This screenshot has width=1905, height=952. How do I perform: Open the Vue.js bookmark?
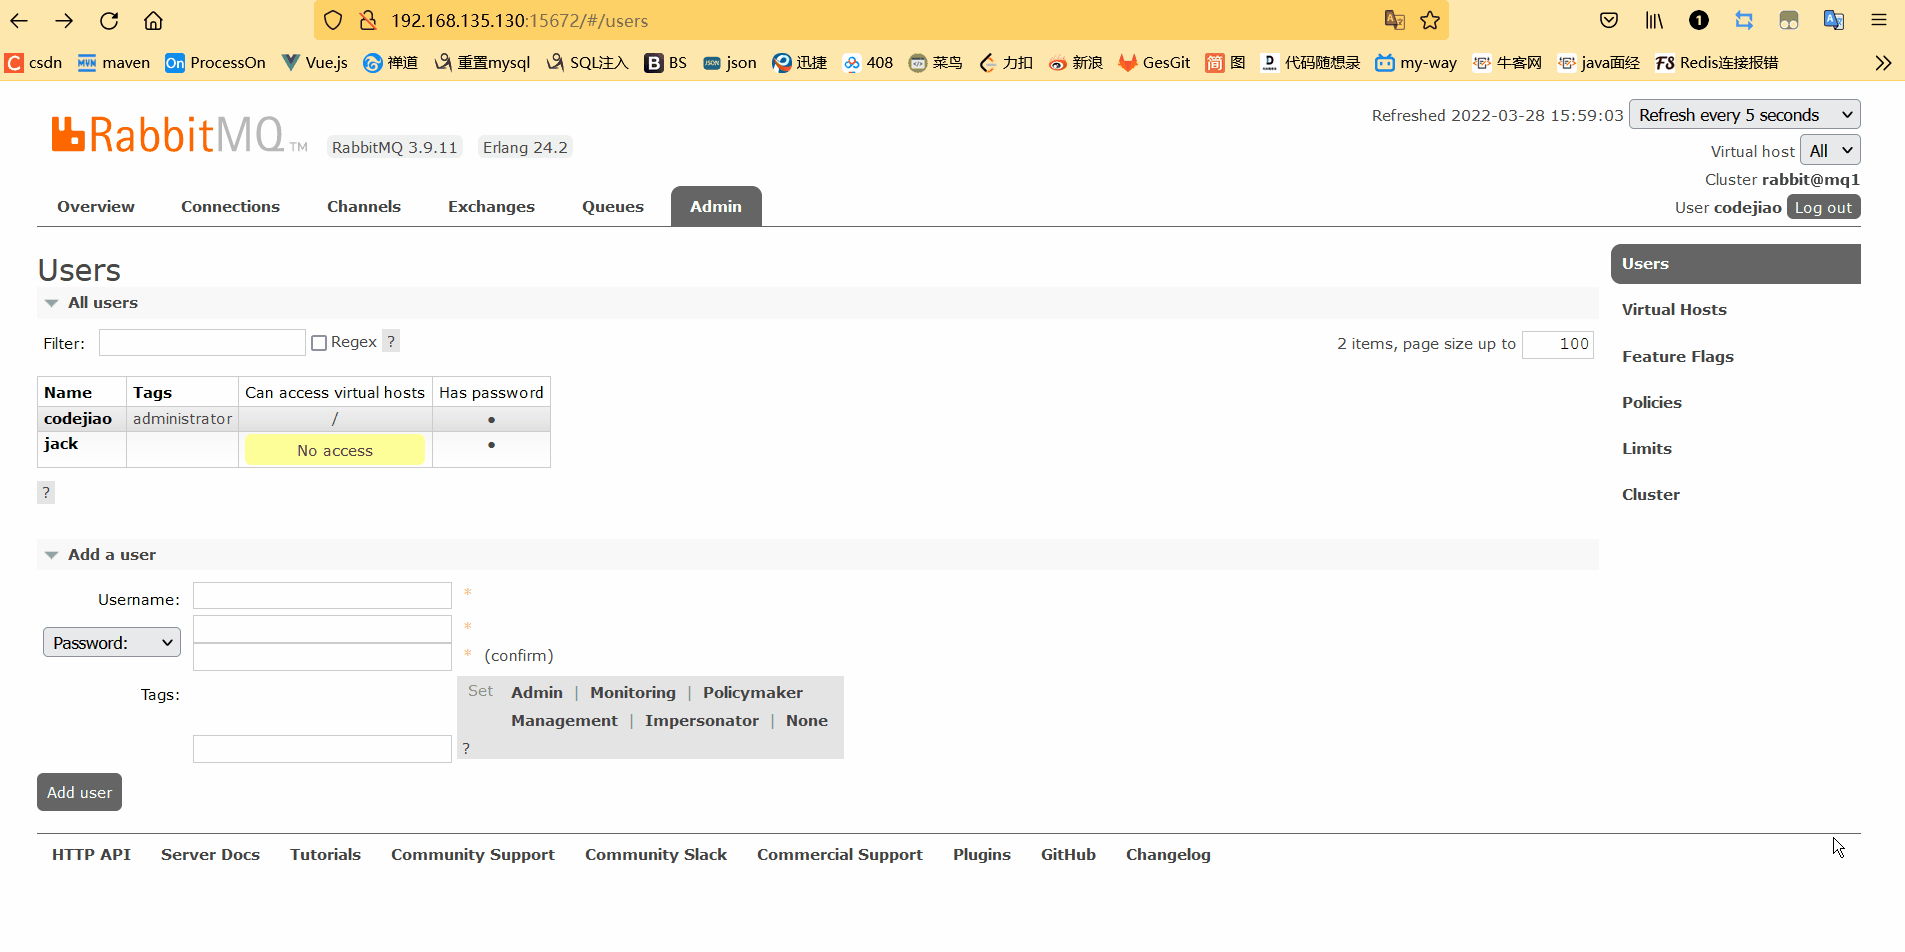coord(315,63)
